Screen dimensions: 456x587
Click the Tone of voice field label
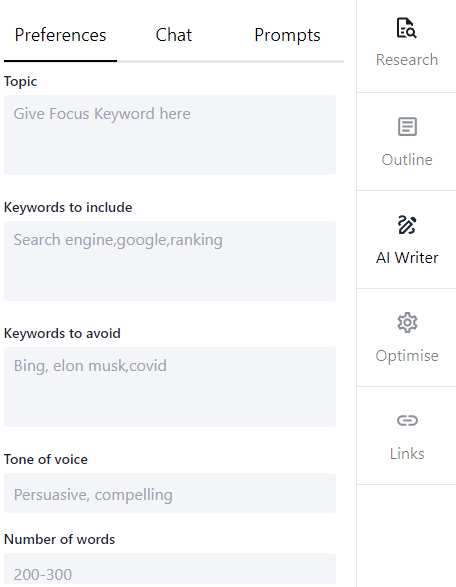click(x=46, y=459)
